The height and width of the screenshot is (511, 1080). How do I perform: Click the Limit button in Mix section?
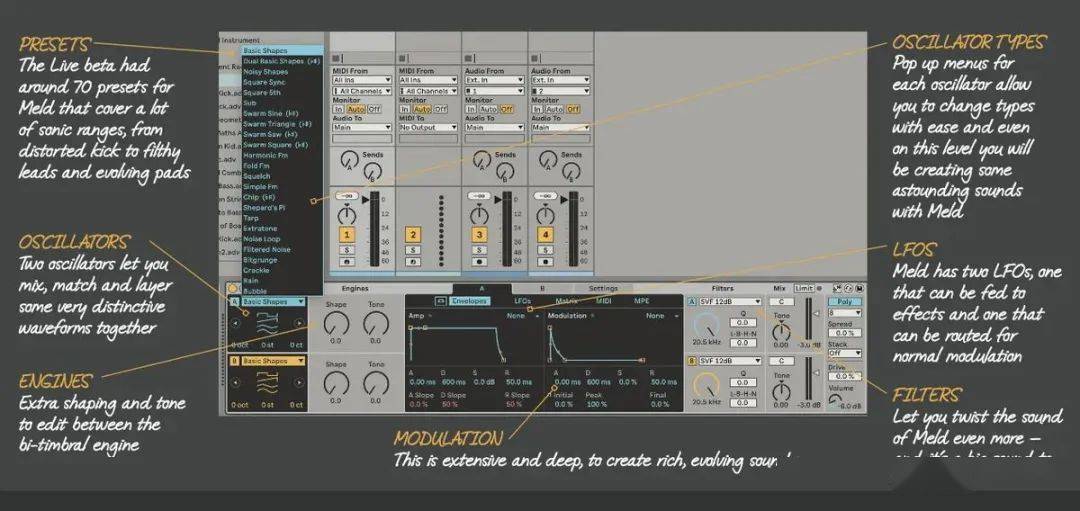coord(803,289)
